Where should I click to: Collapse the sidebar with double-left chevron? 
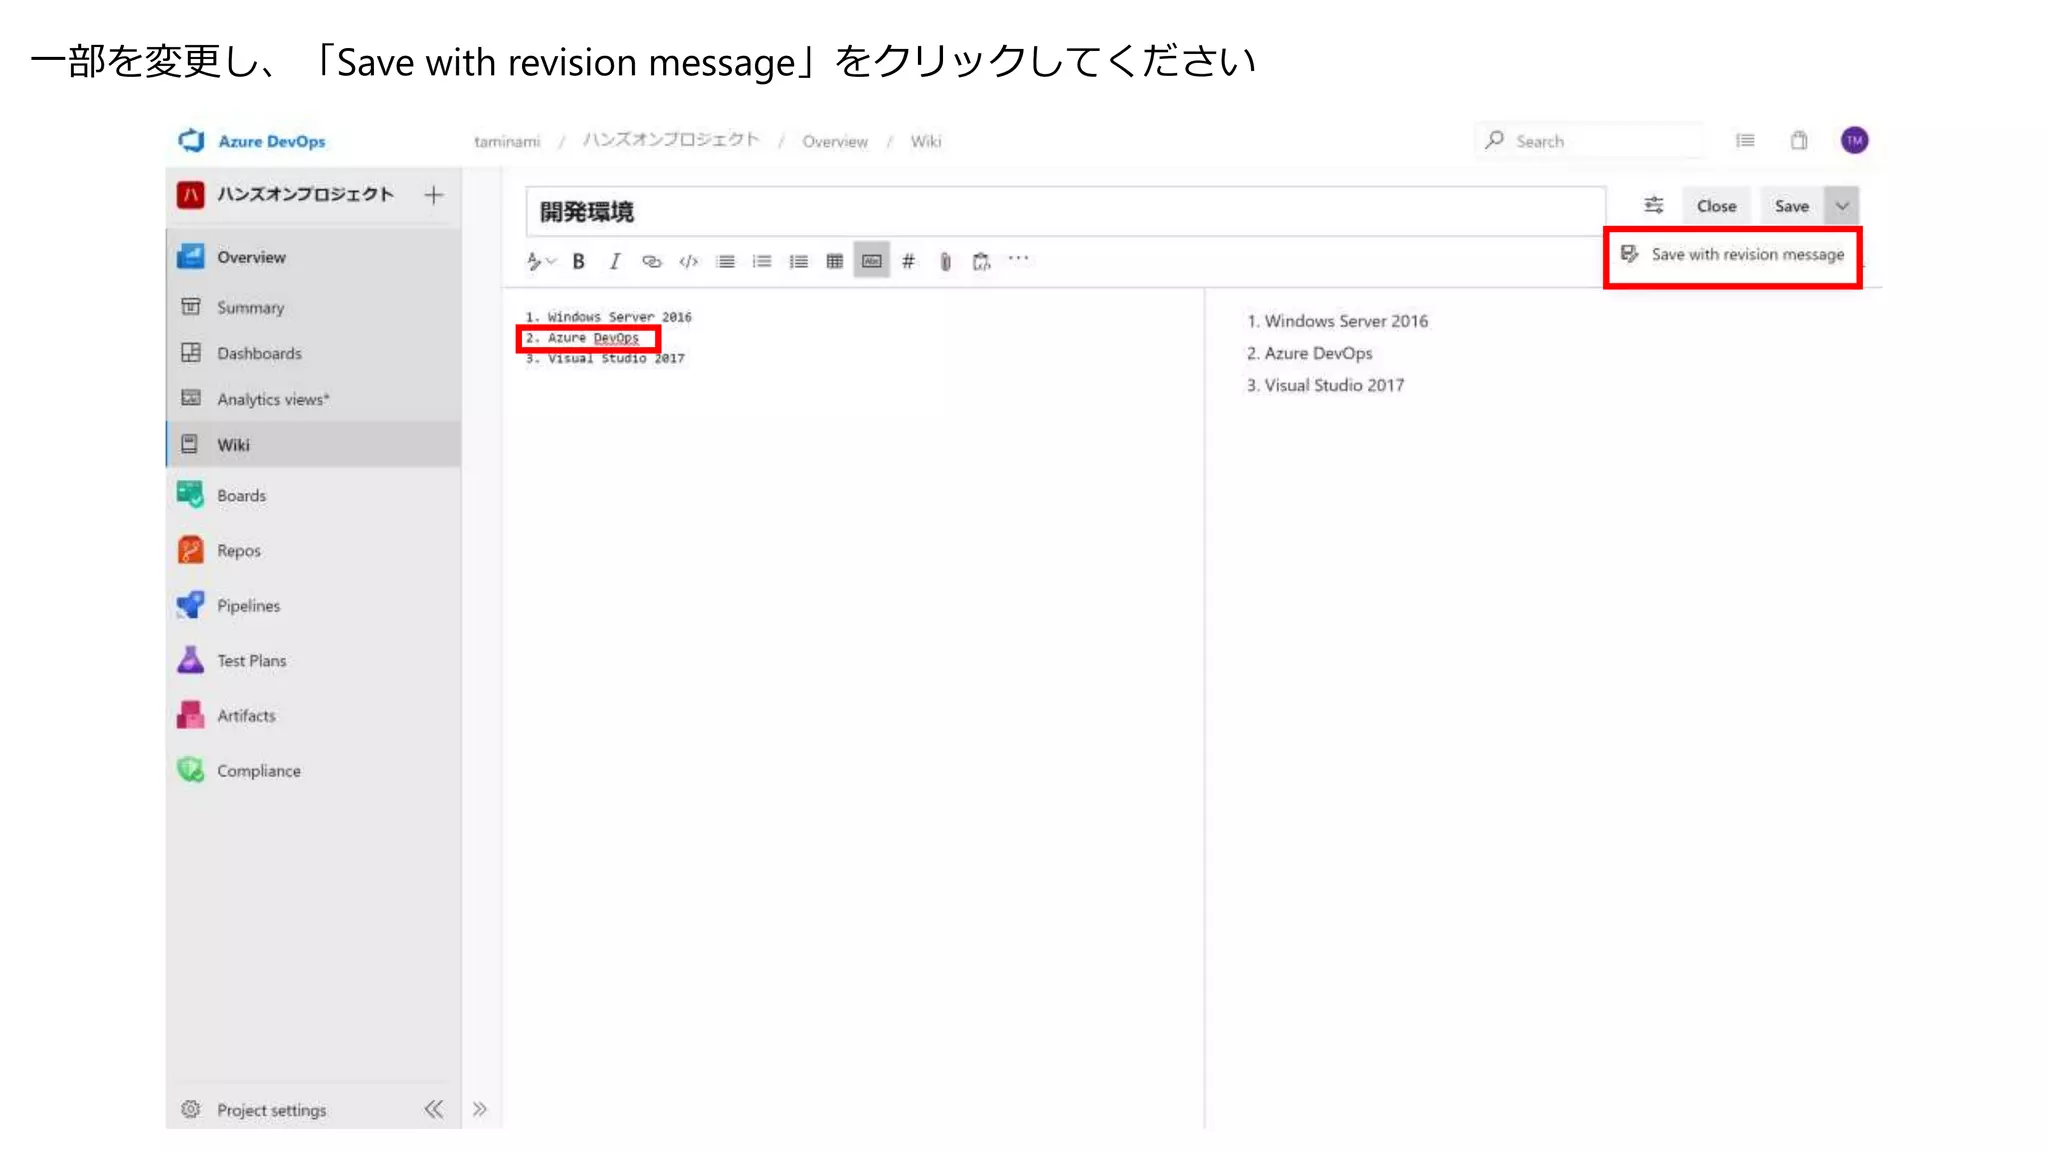434,1109
